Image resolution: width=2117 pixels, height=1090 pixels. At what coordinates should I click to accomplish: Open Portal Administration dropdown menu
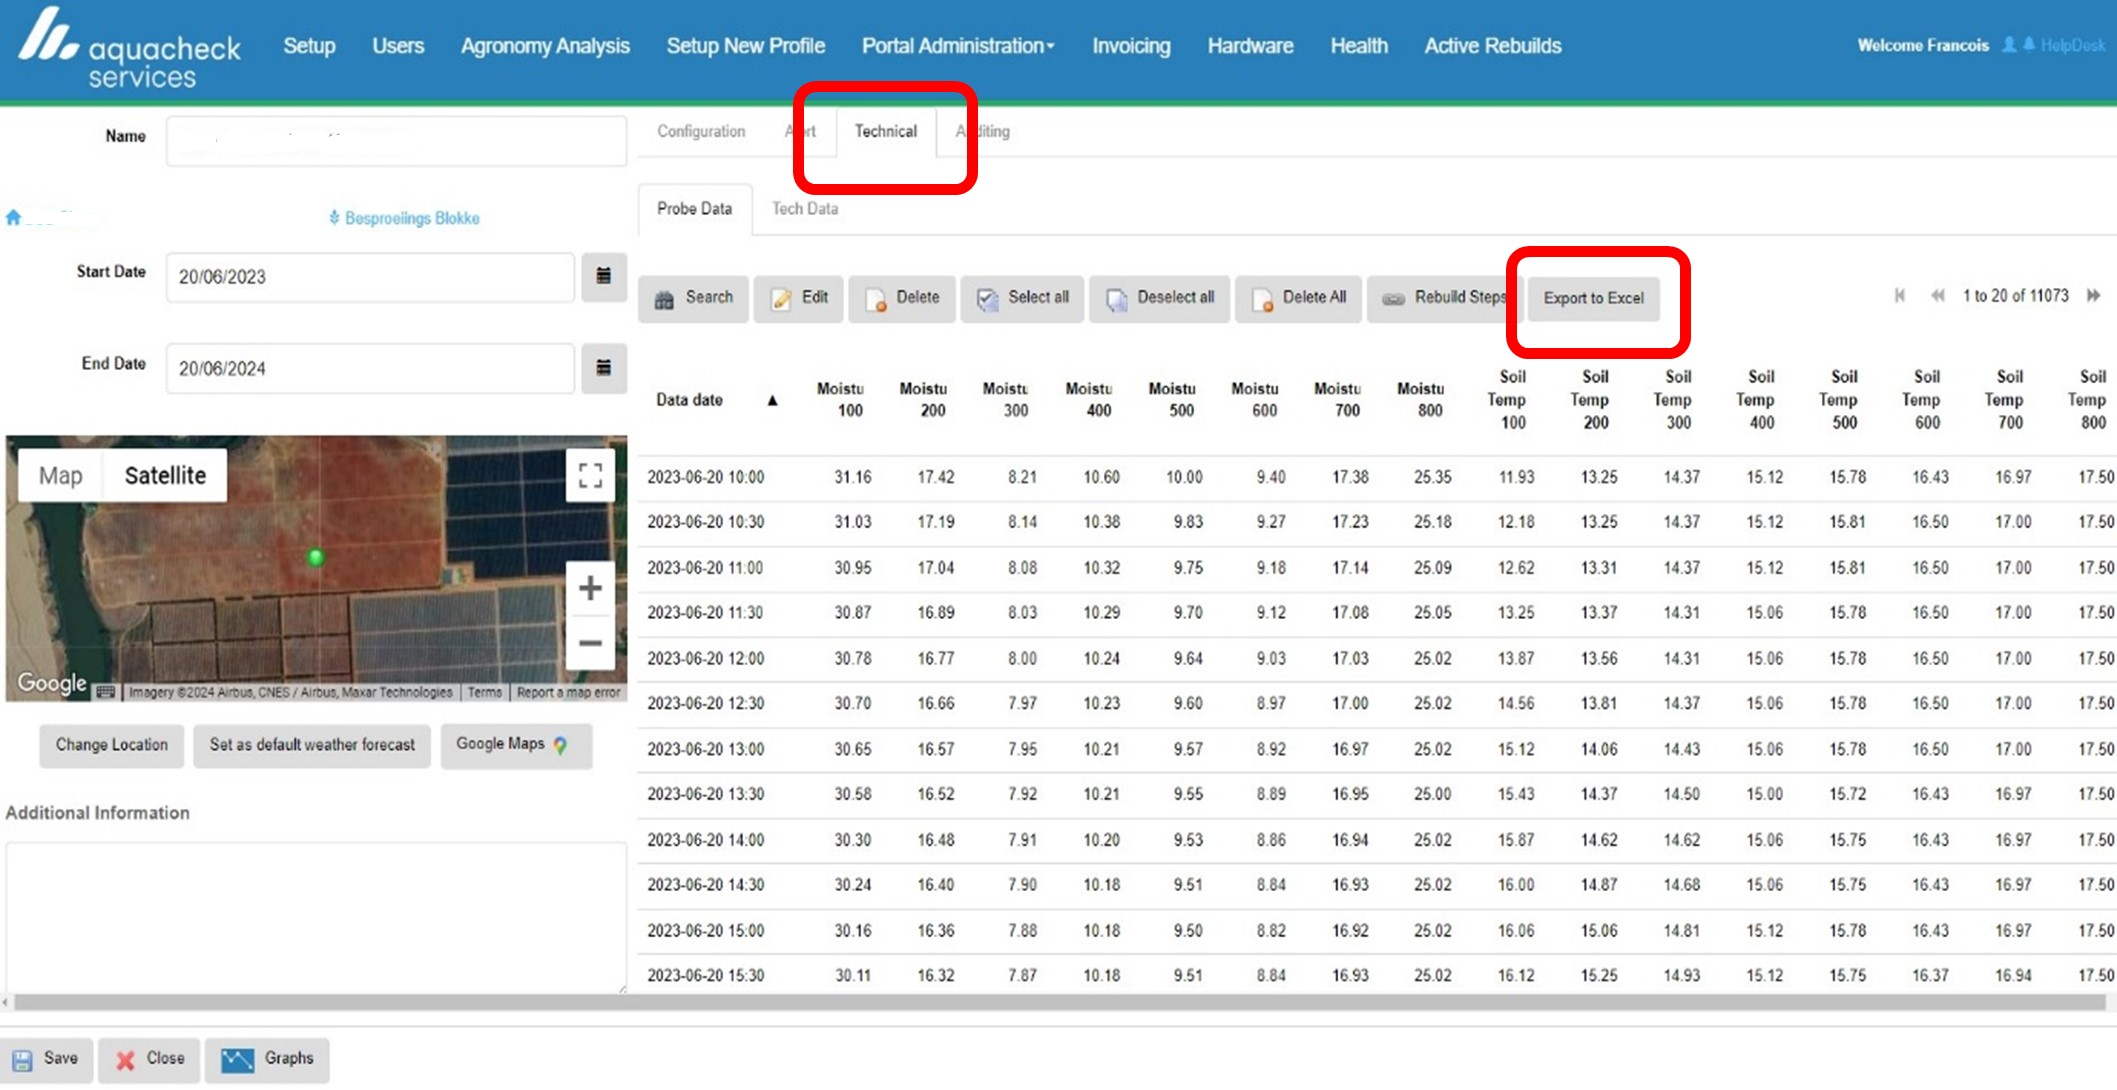coord(958,46)
